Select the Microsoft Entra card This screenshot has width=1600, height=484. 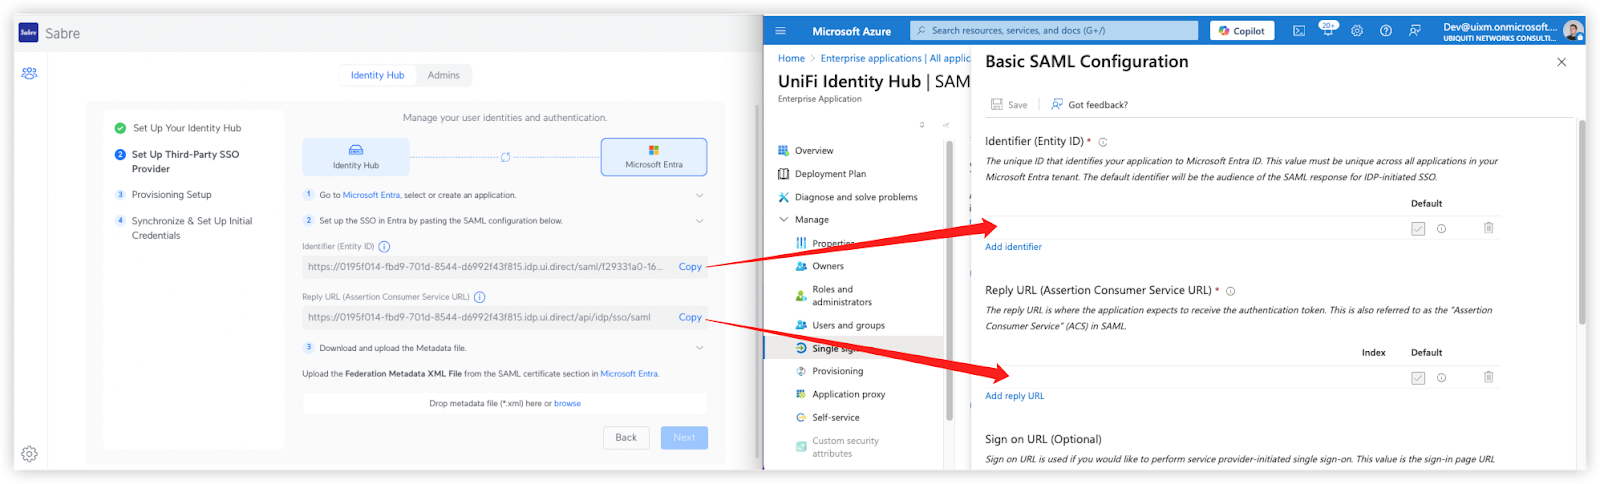pyautogui.click(x=654, y=157)
